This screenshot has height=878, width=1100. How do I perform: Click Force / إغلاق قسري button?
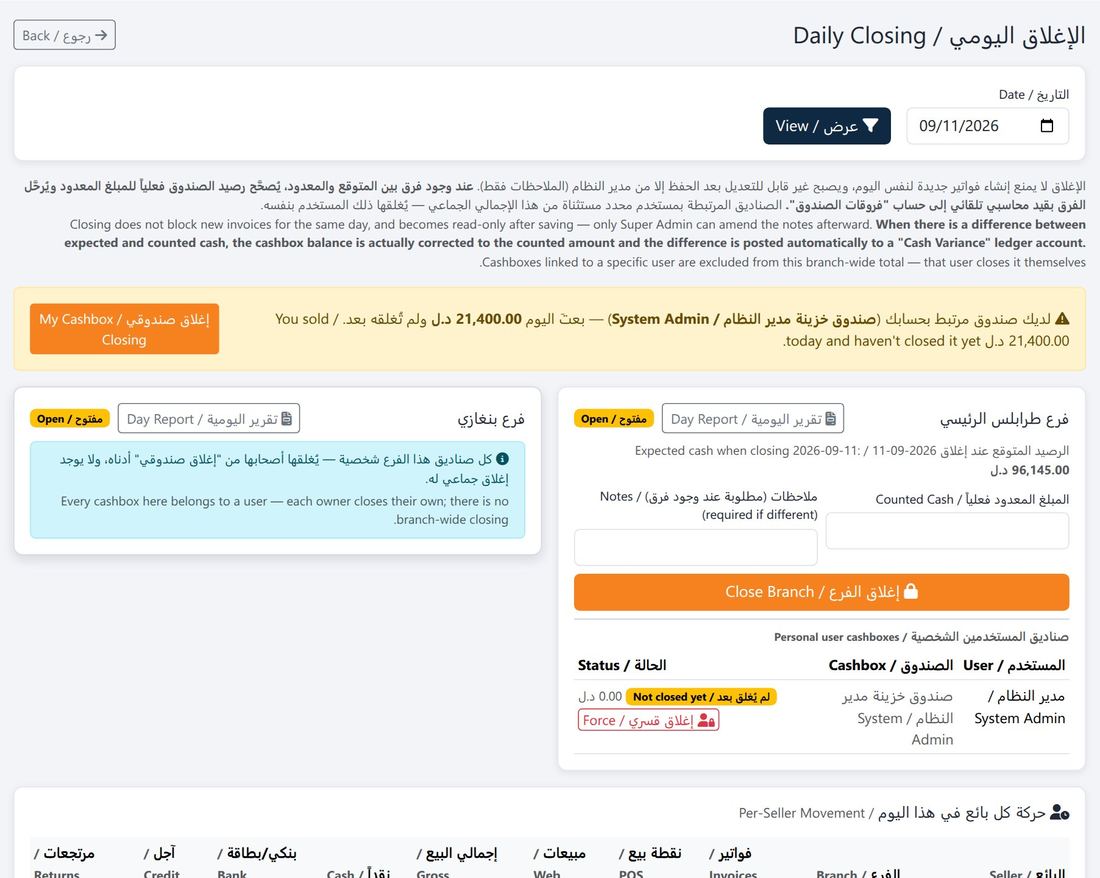[x=649, y=720]
